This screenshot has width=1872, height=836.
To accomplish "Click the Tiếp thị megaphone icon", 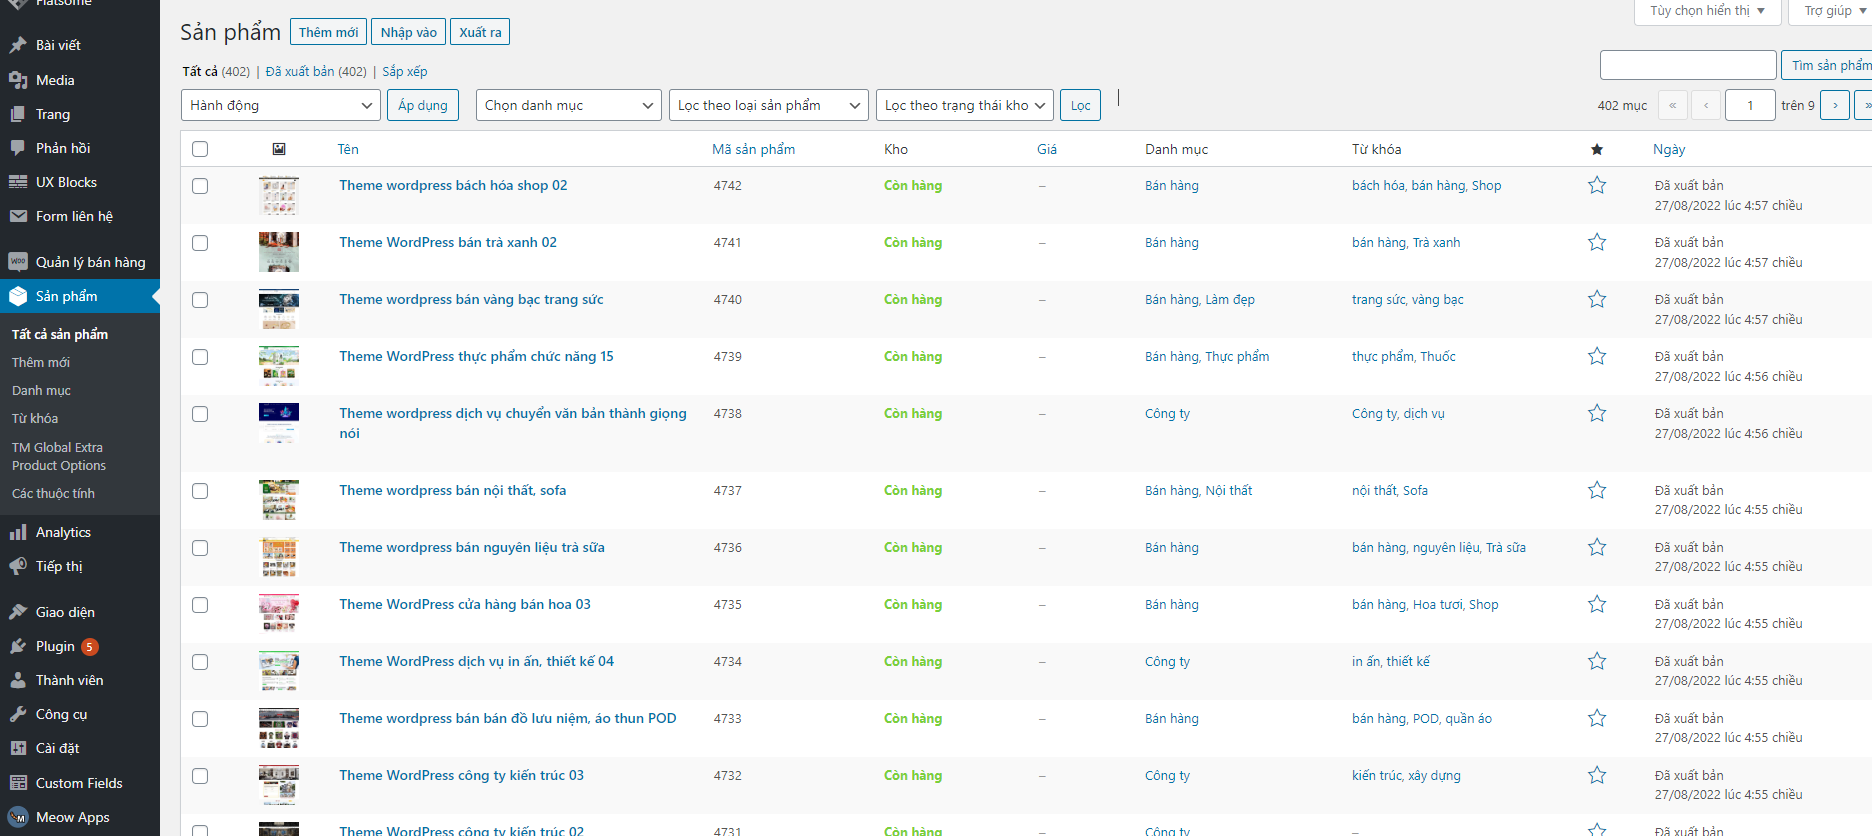I will (x=18, y=566).
